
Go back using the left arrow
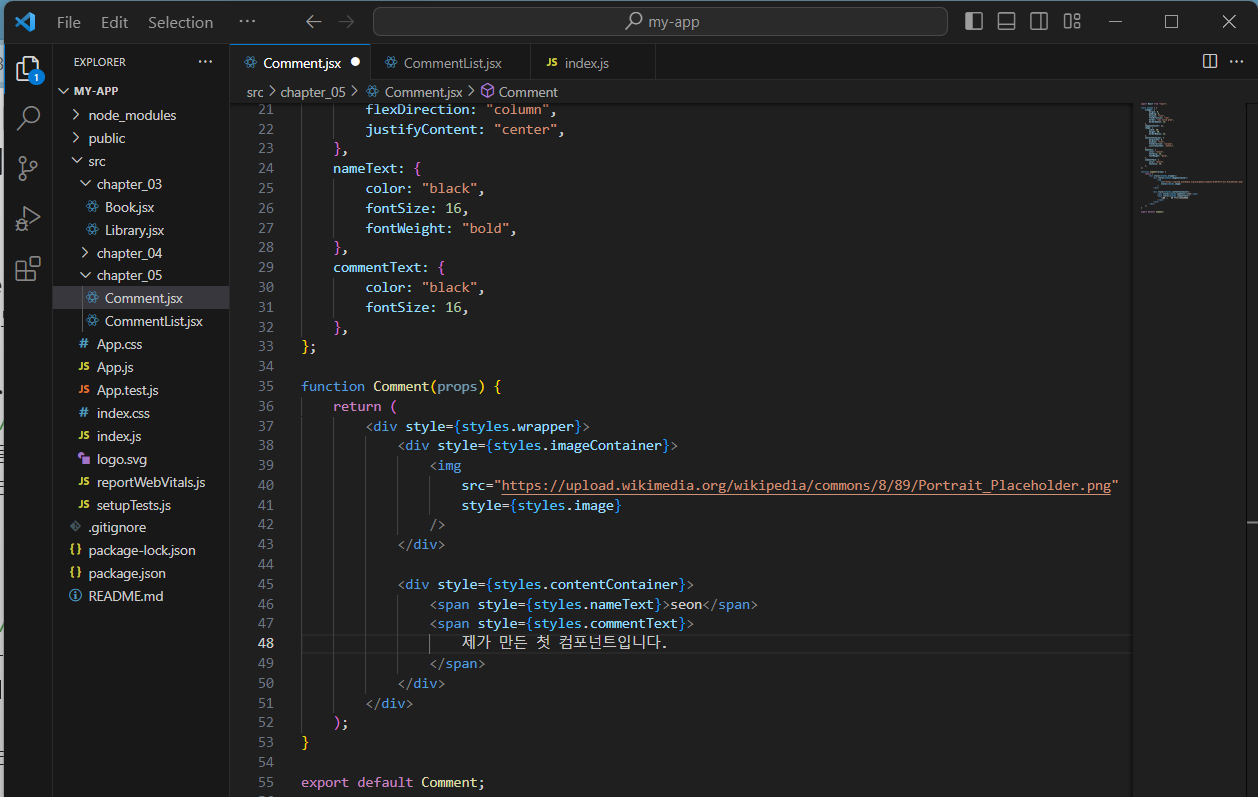pyautogui.click(x=313, y=21)
